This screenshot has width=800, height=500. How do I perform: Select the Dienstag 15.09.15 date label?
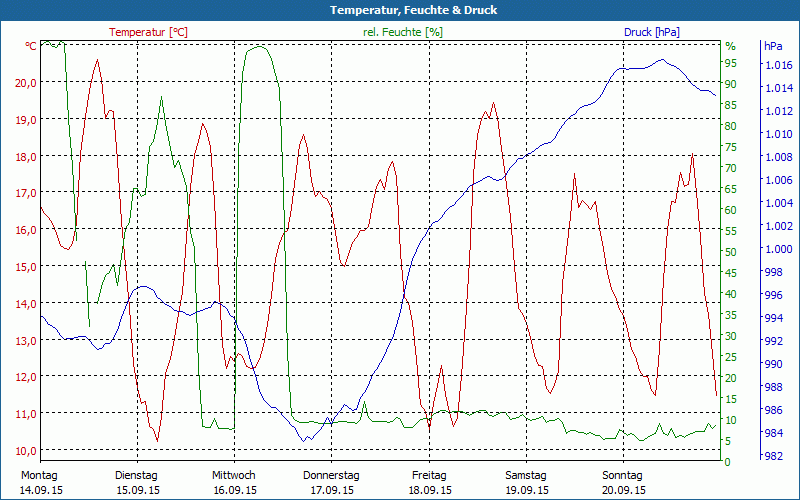[137, 482]
